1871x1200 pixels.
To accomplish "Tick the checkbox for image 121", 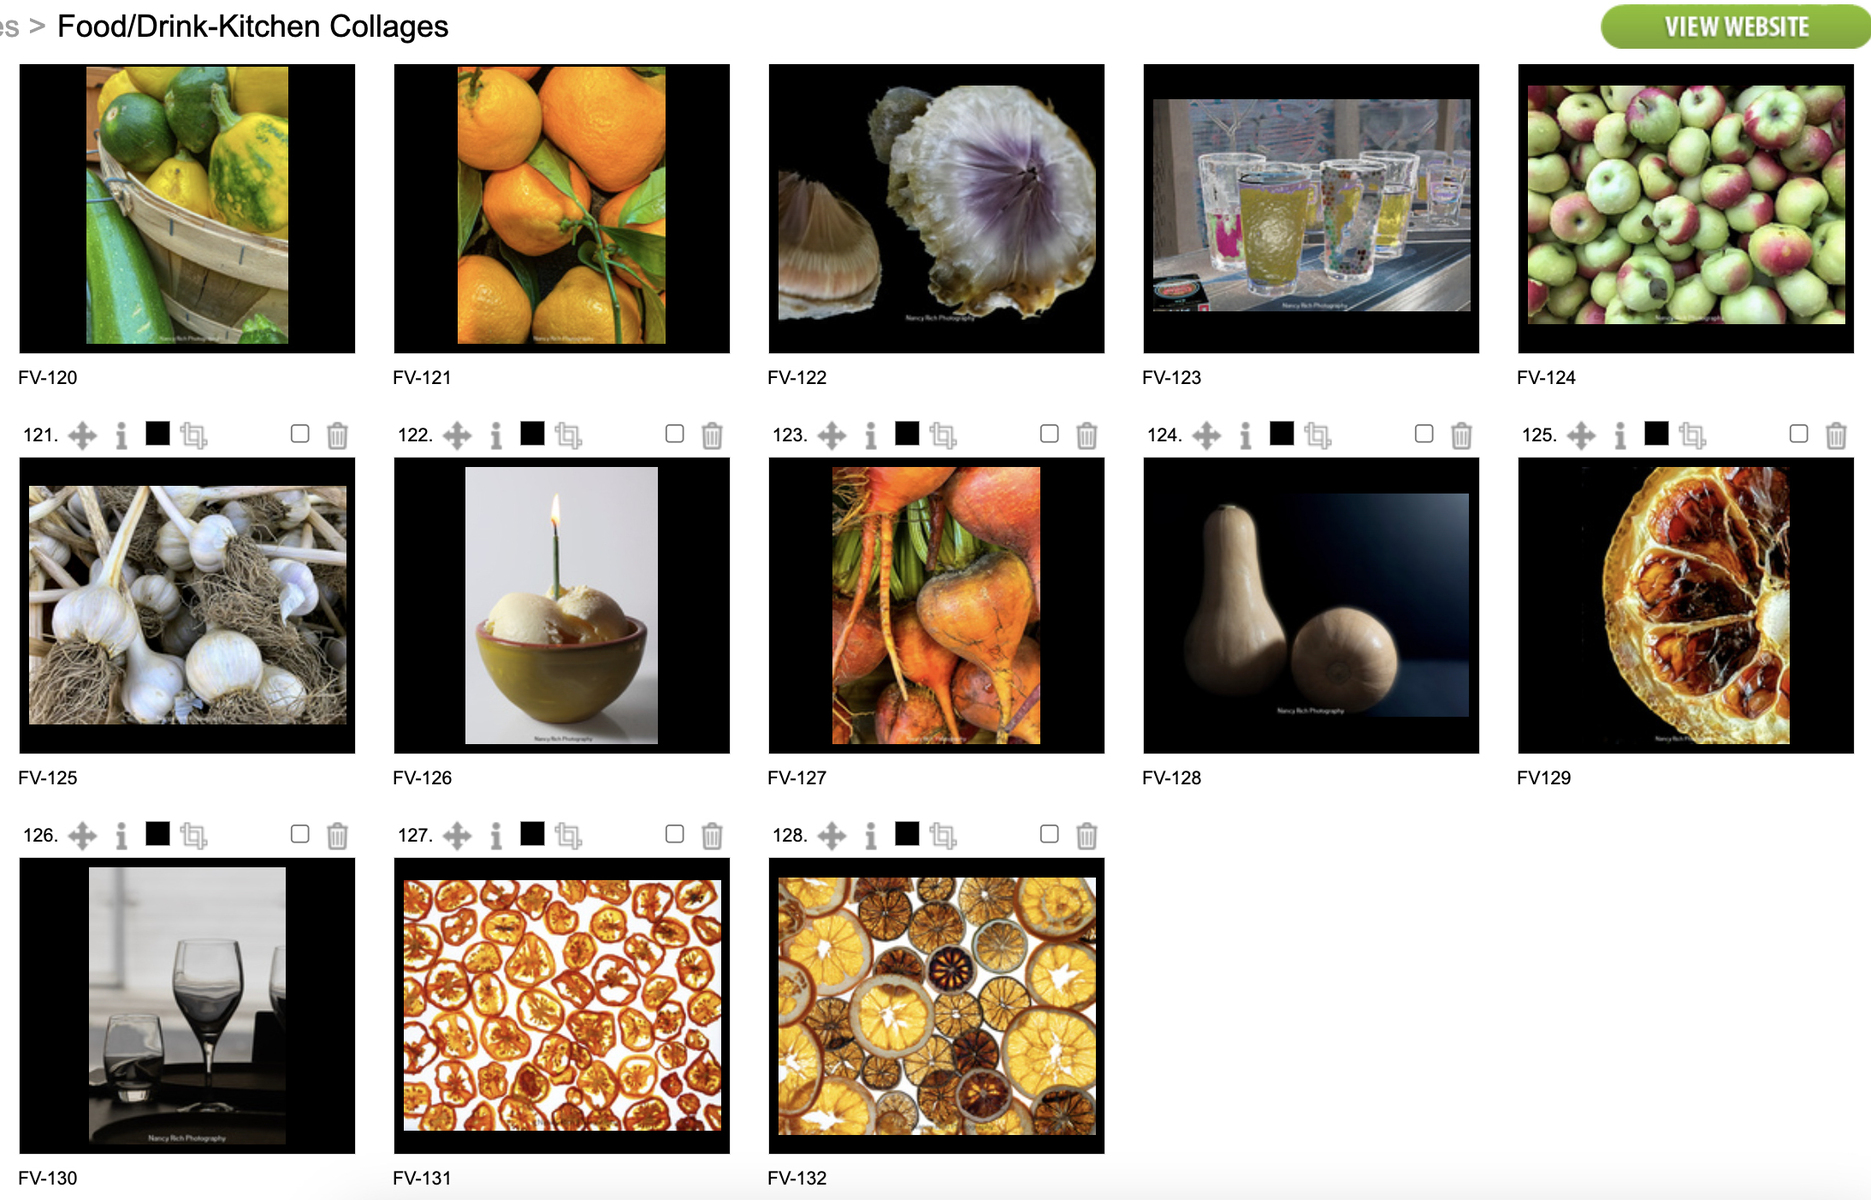I will tap(300, 433).
